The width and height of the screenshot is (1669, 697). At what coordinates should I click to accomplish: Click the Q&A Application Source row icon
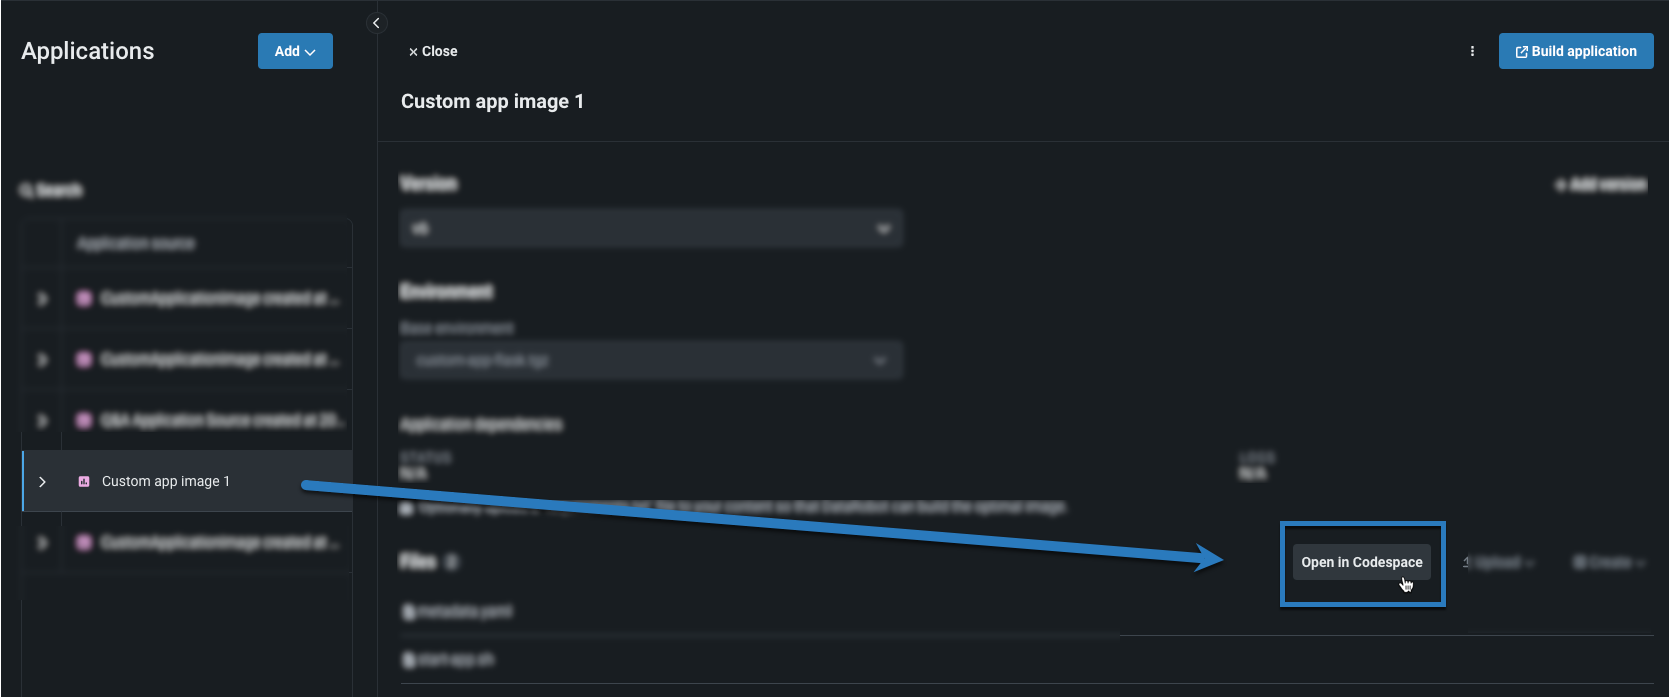(84, 420)
